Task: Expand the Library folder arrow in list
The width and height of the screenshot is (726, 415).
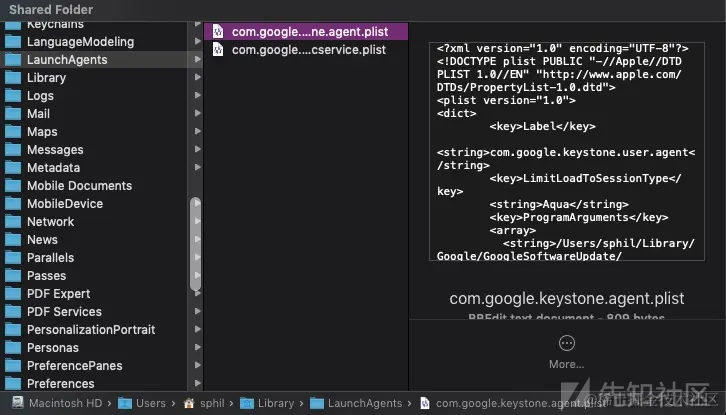Action: [198, 77]
